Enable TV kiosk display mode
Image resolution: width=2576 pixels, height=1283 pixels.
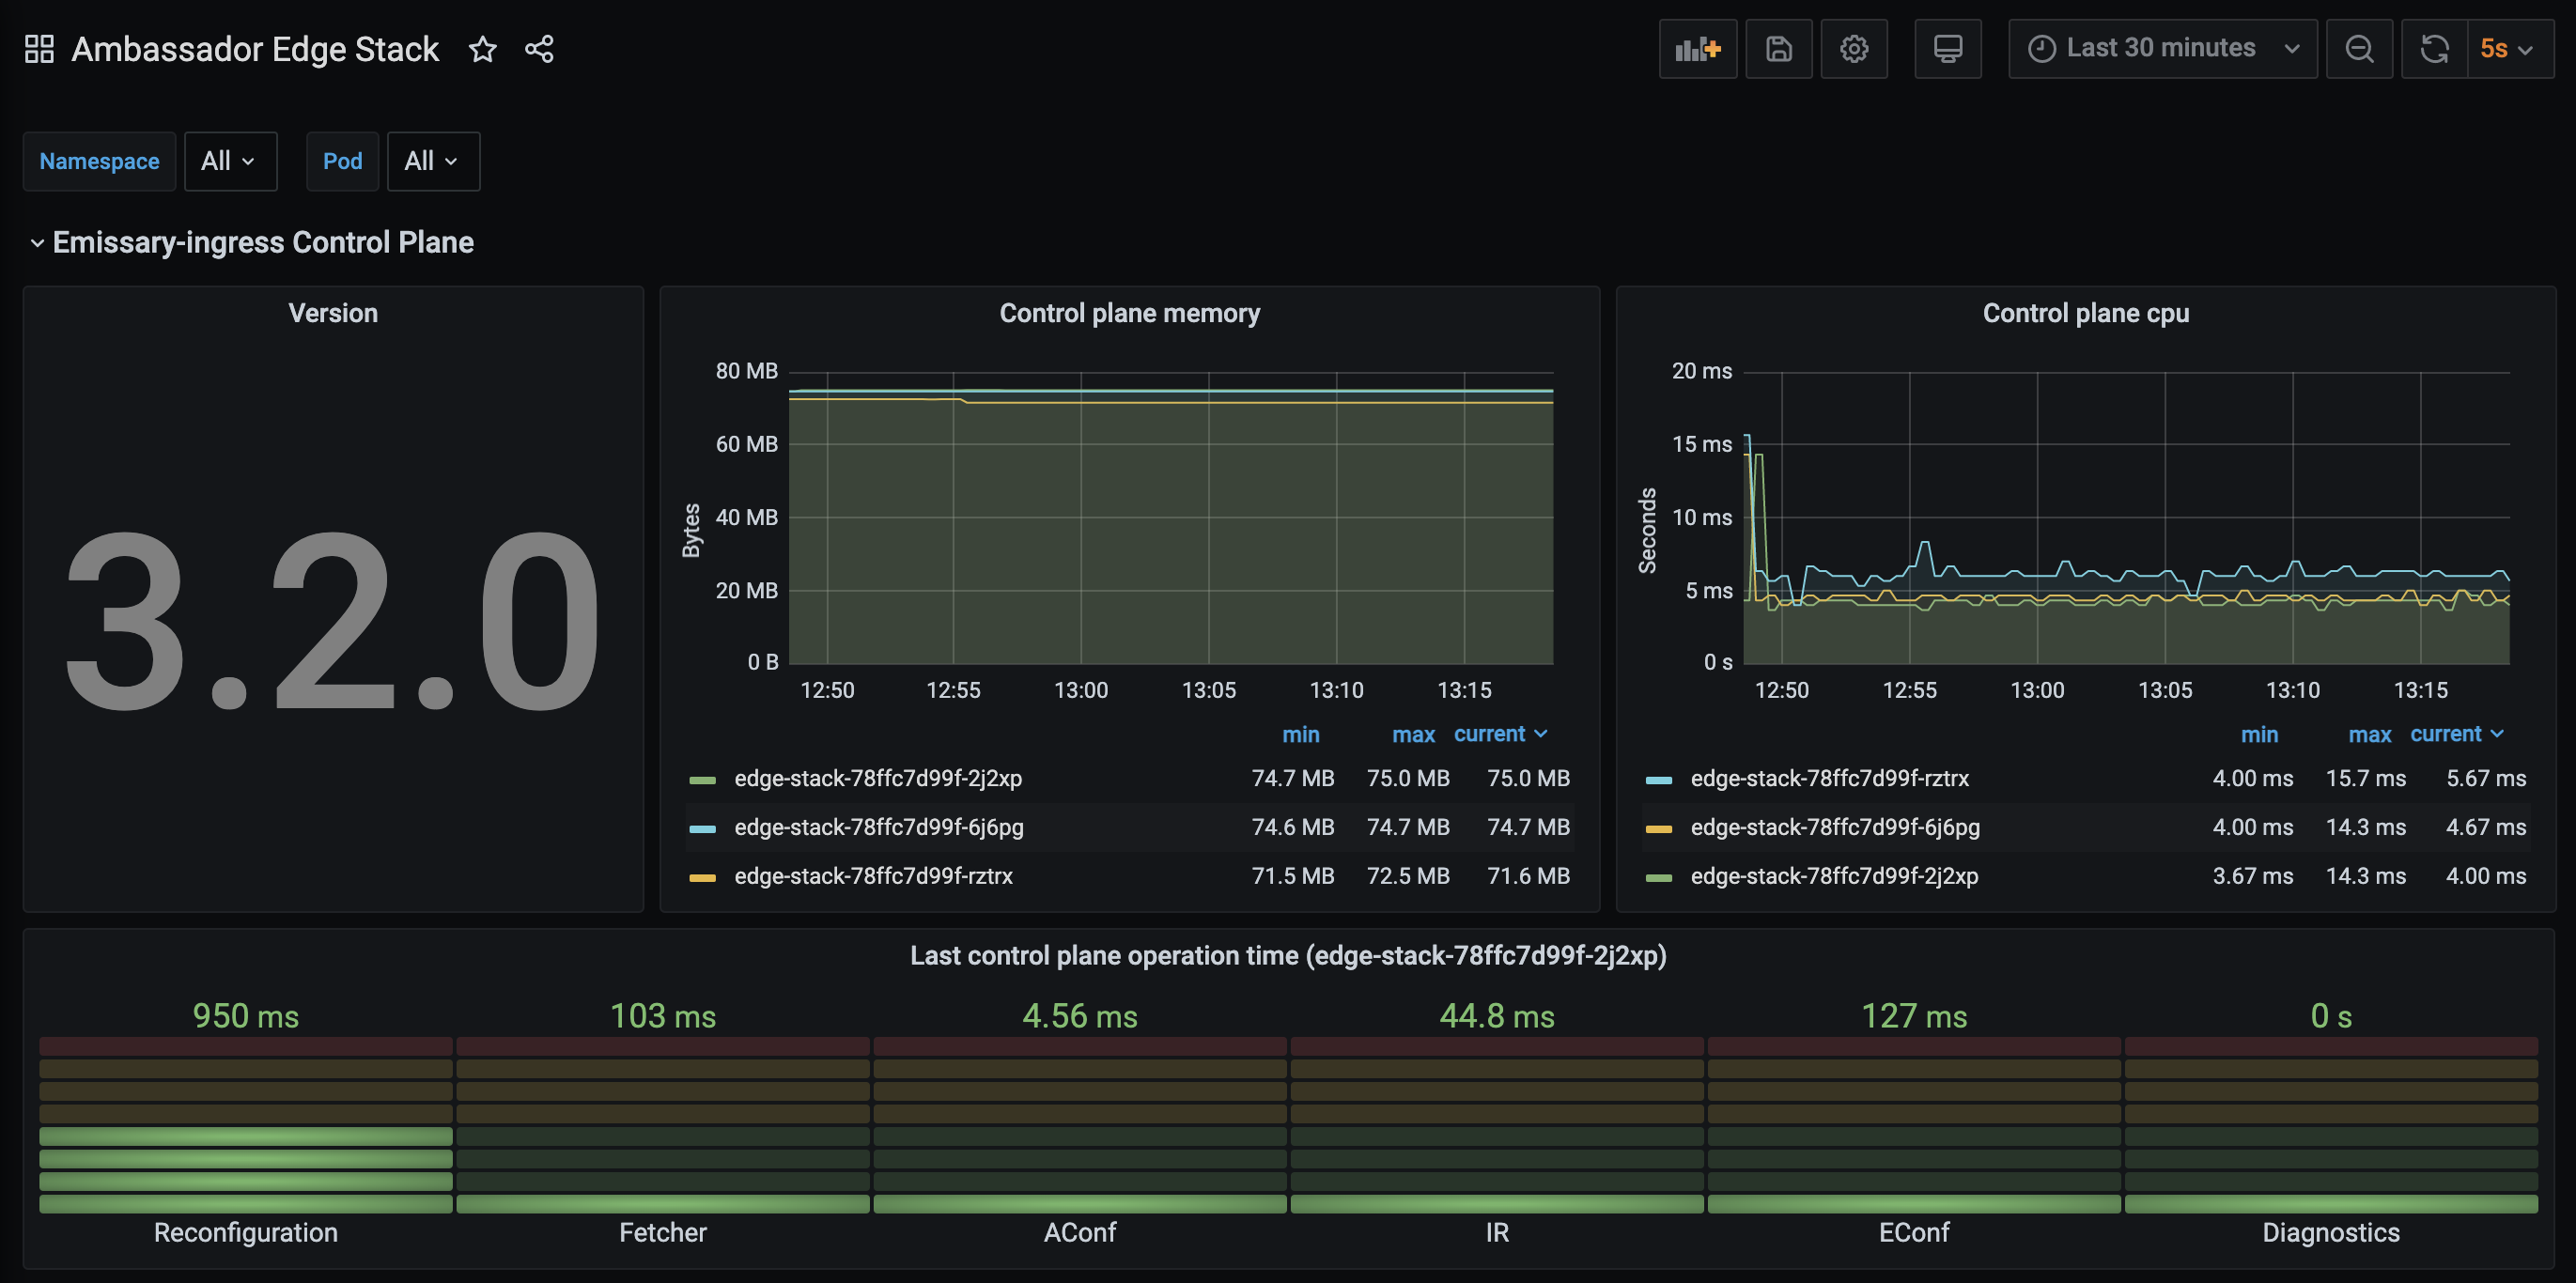pyautogui.click(x=1947, y=48)
